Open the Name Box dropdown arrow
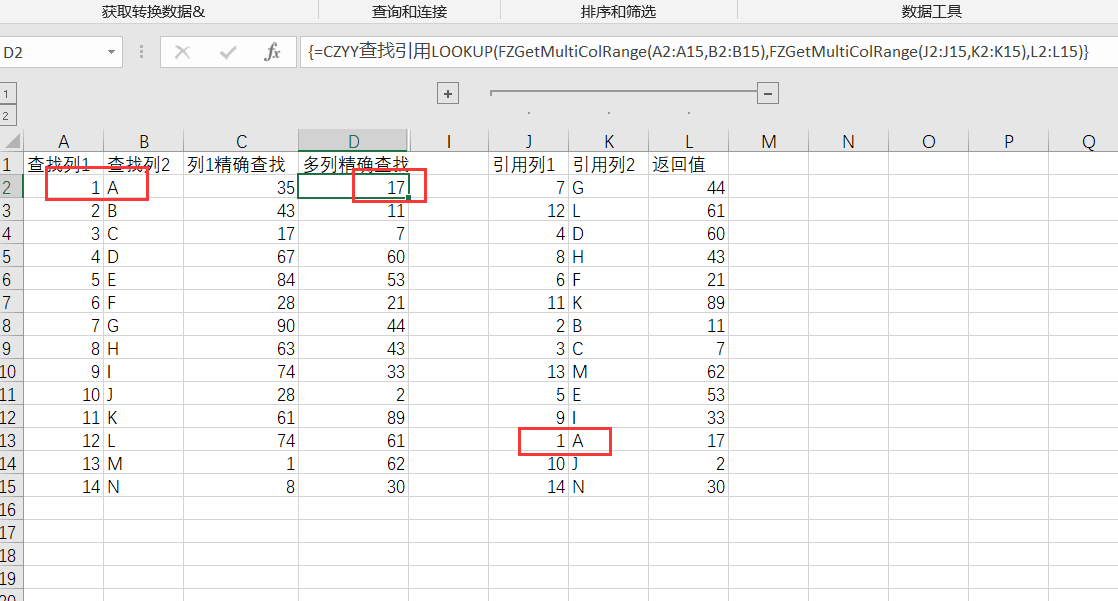The width and height of the screenshot is (1118, 601). [111, 52]
